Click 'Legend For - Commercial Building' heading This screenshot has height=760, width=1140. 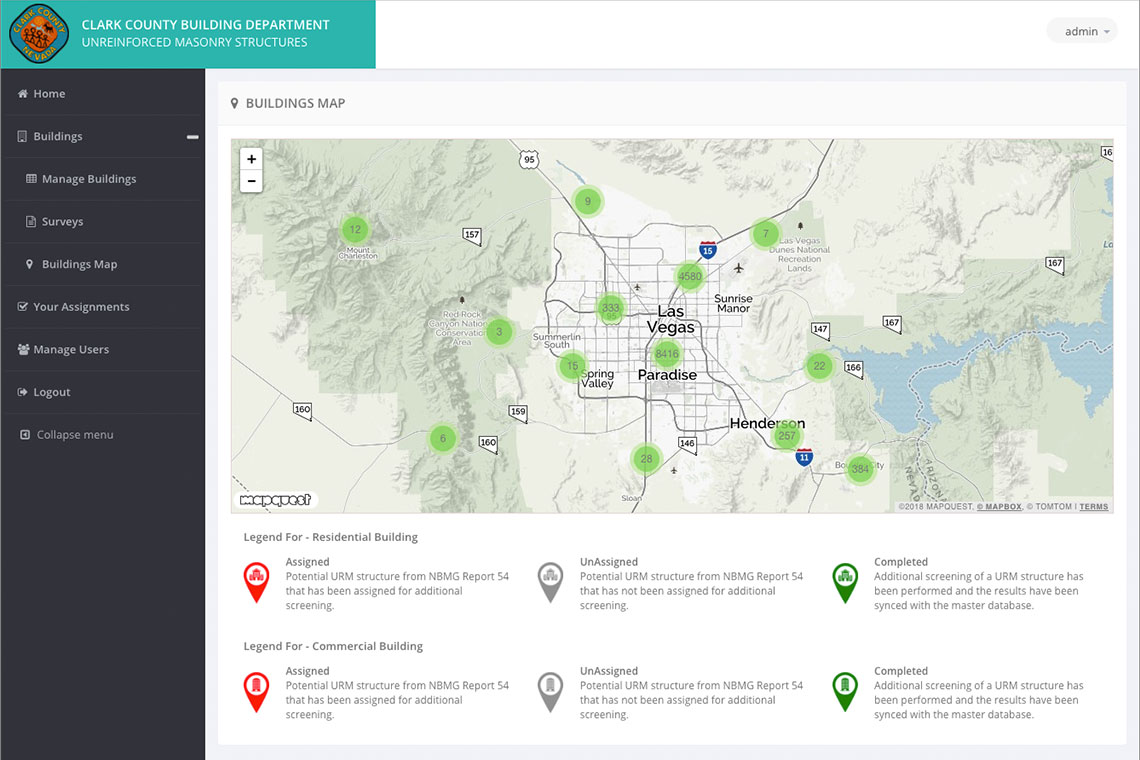pyautogui.click(x=333, y=647)
